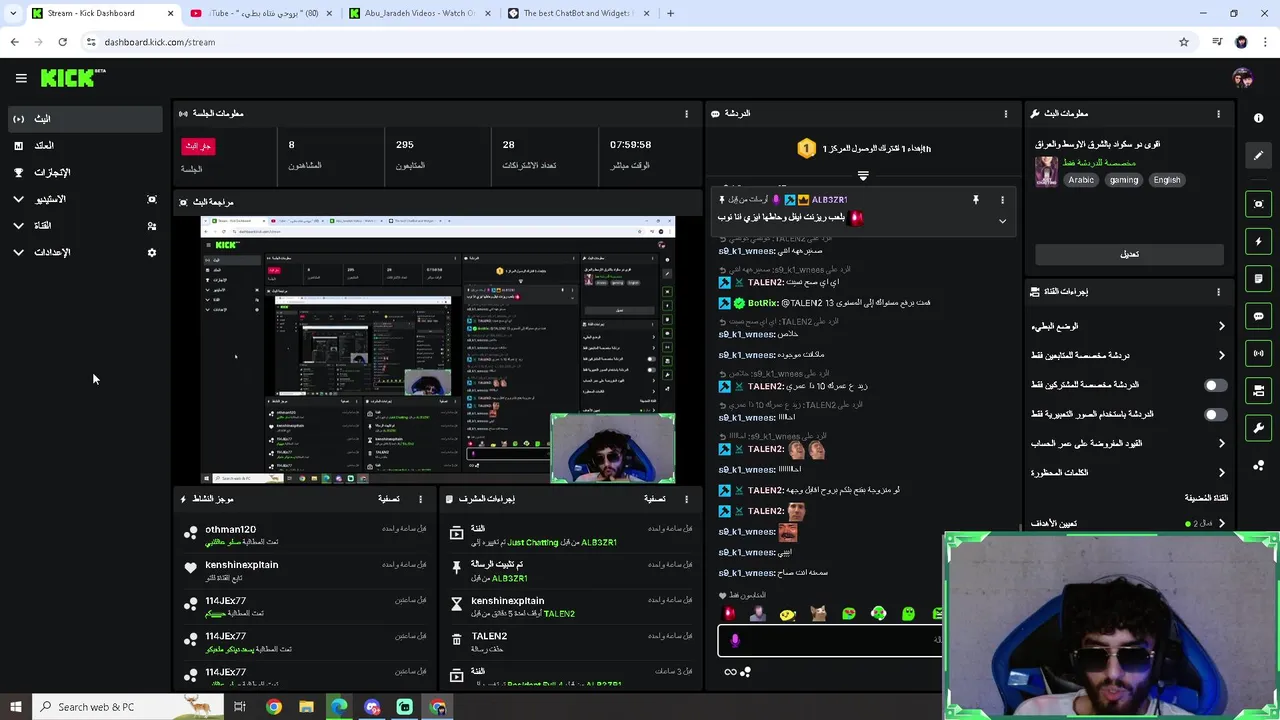Switch to the YouTube browser tab
The height and width of the screenshot is (720, 1280).
260,13
